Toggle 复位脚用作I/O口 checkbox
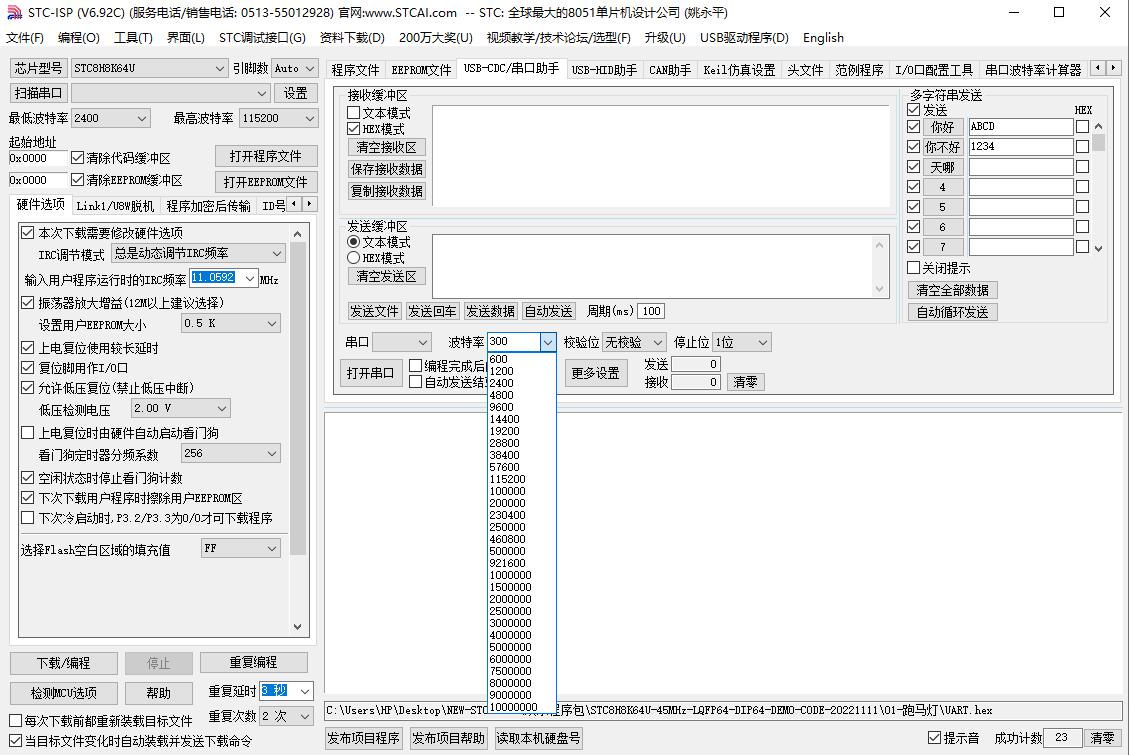The height and width of the screenshot is (755, 1129). 27,367
